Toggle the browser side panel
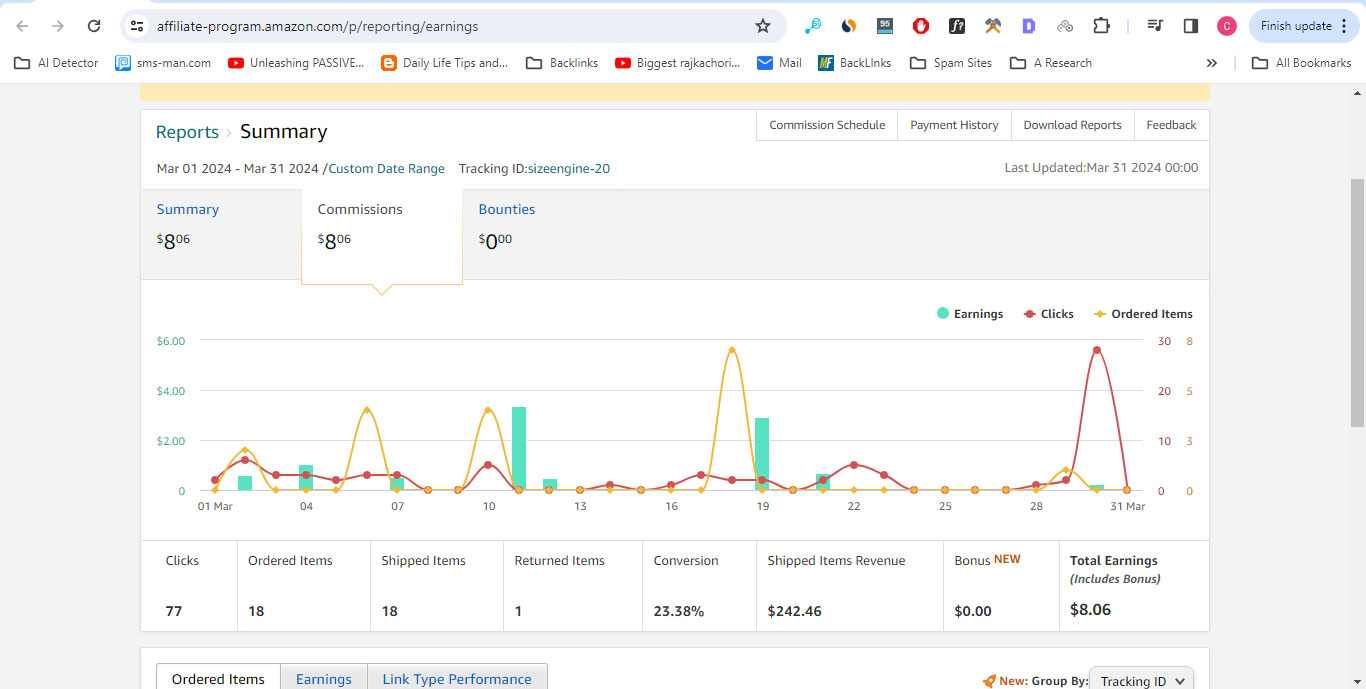This screenshot has height=689, width=1366. 1191,26
